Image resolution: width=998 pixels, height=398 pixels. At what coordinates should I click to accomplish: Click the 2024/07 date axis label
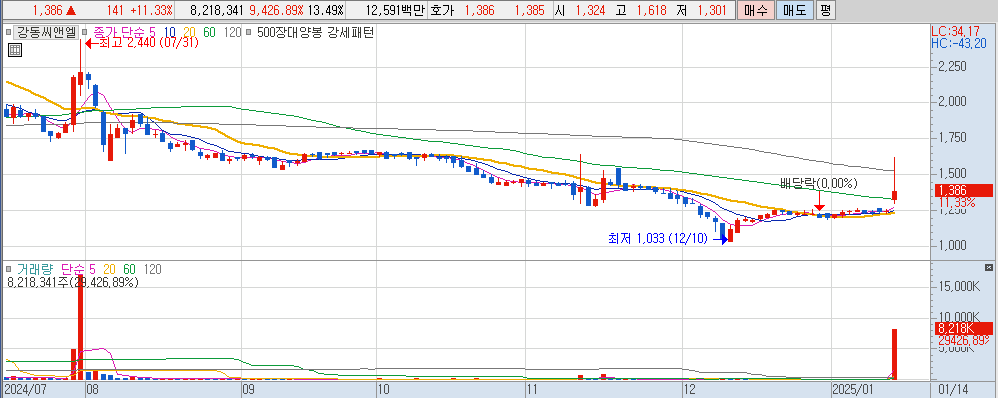pos(24,388)
